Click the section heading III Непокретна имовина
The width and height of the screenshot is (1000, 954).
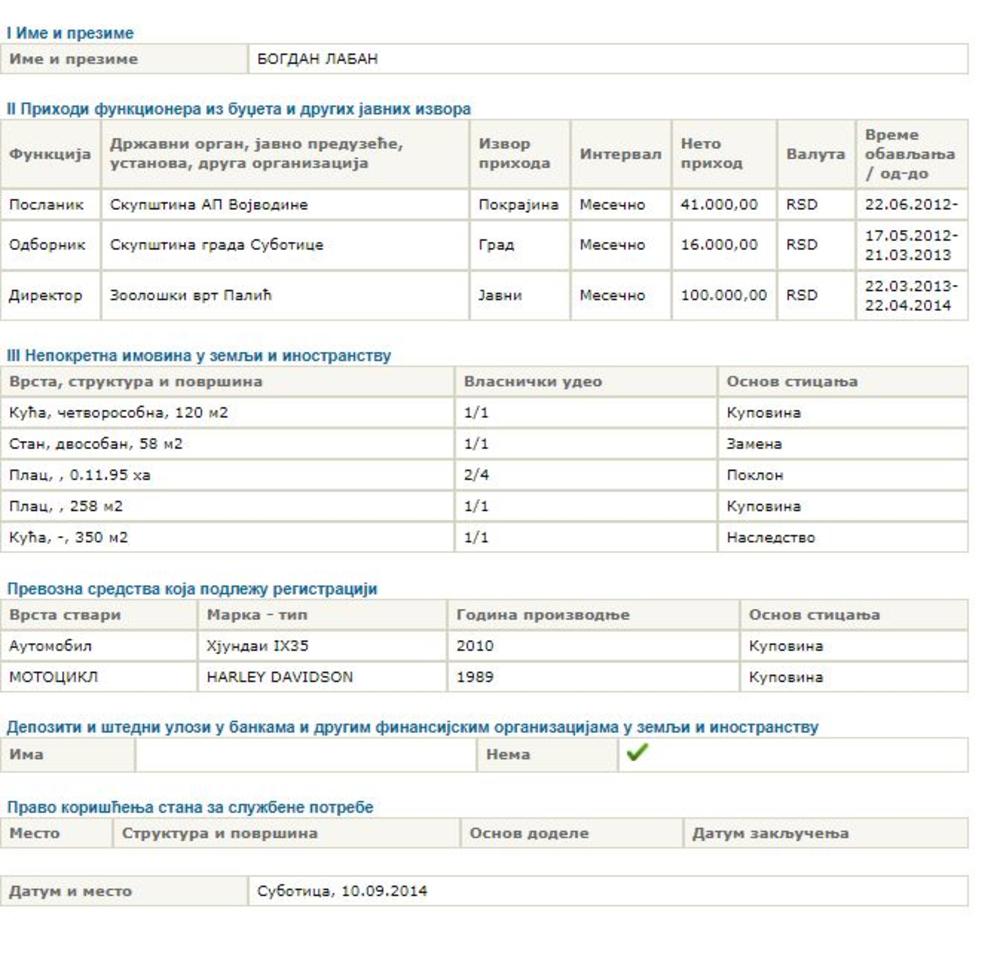(x=199, y=355)
